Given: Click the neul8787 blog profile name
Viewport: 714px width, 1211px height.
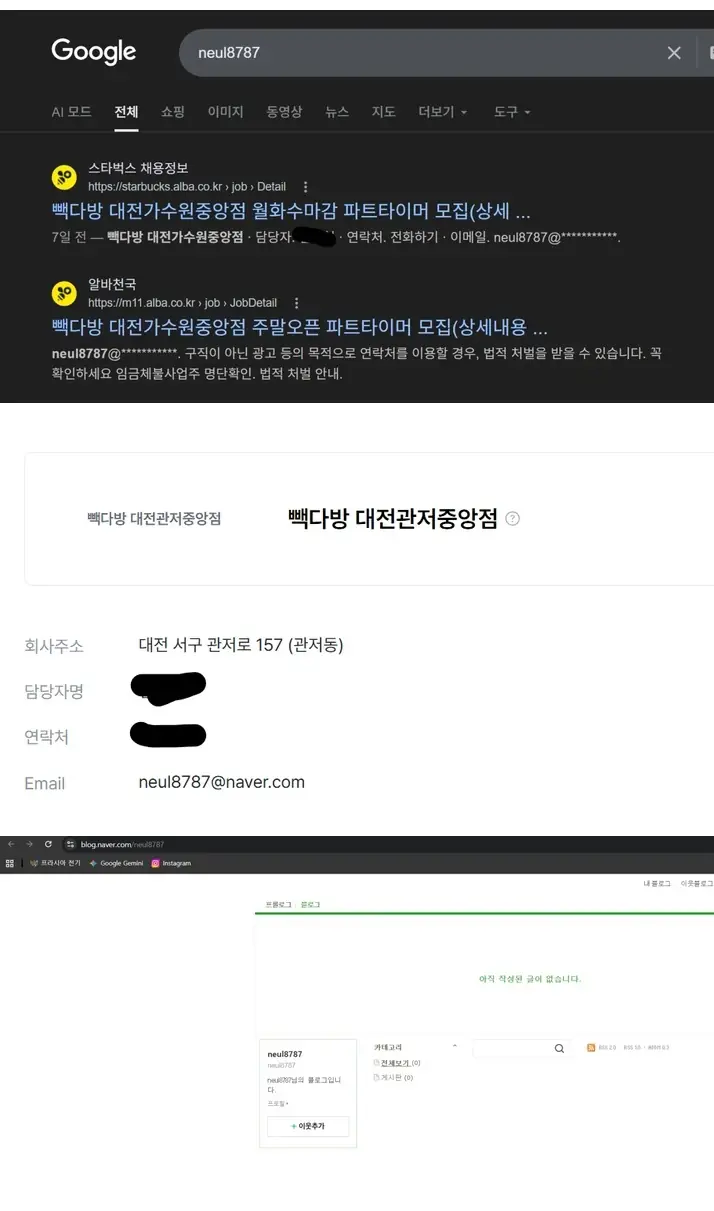Looking at the screenshot, I should tap(285, 1054).
